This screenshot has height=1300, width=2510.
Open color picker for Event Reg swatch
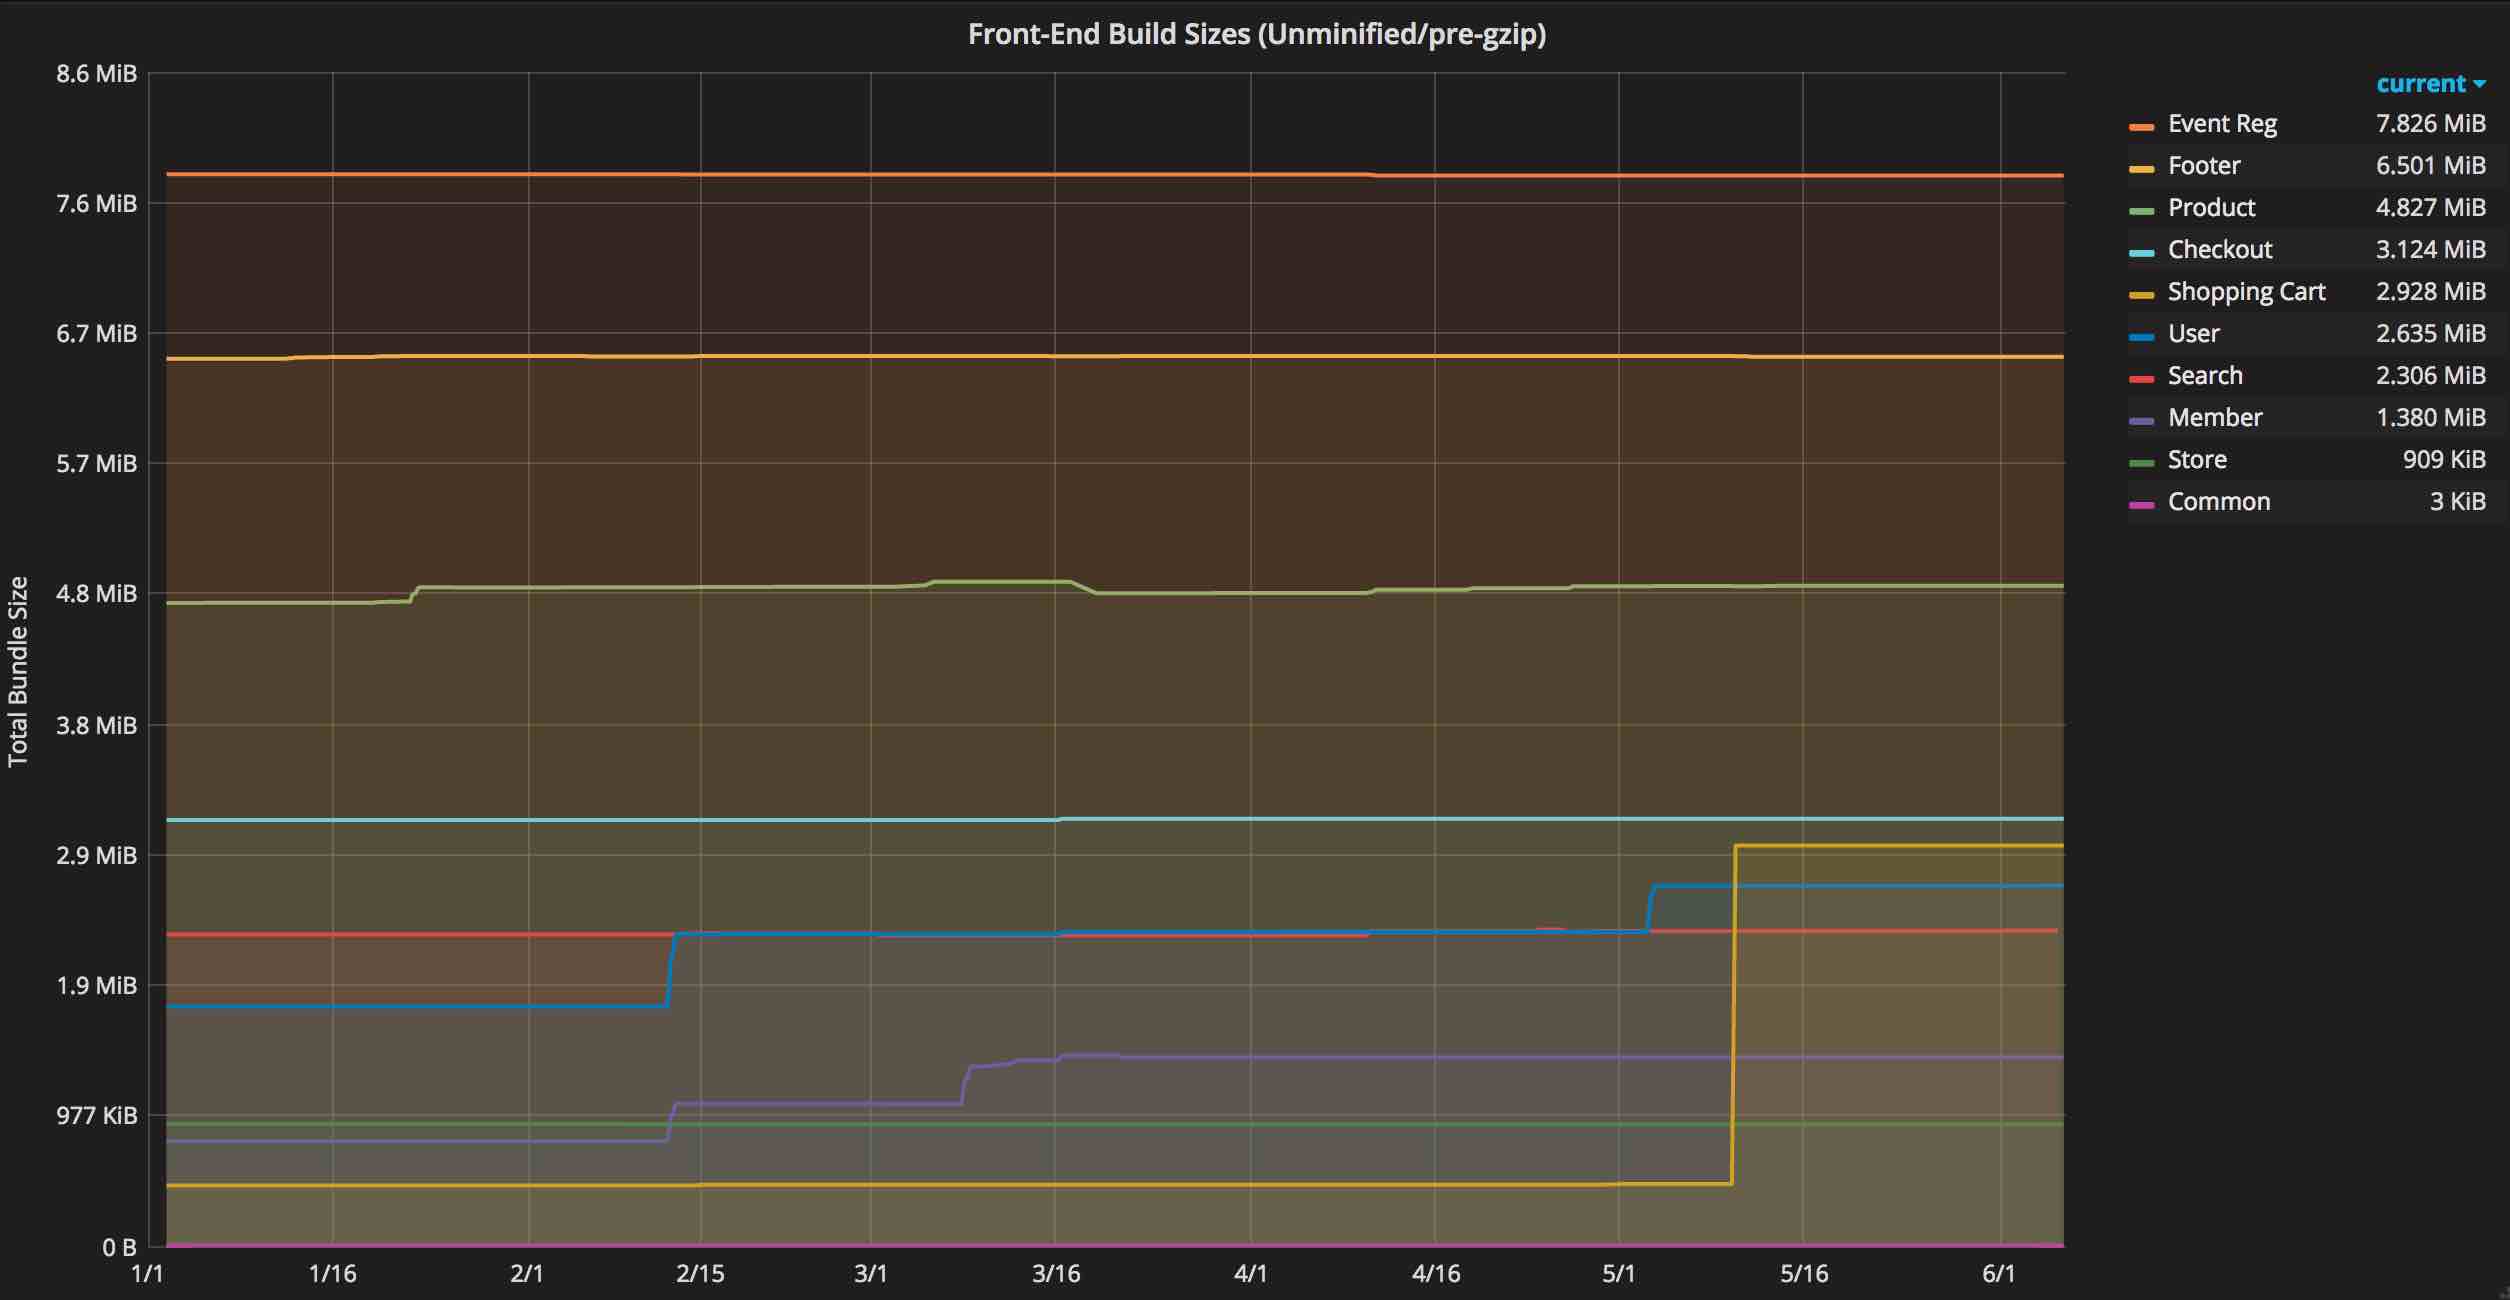[2141, 127]
